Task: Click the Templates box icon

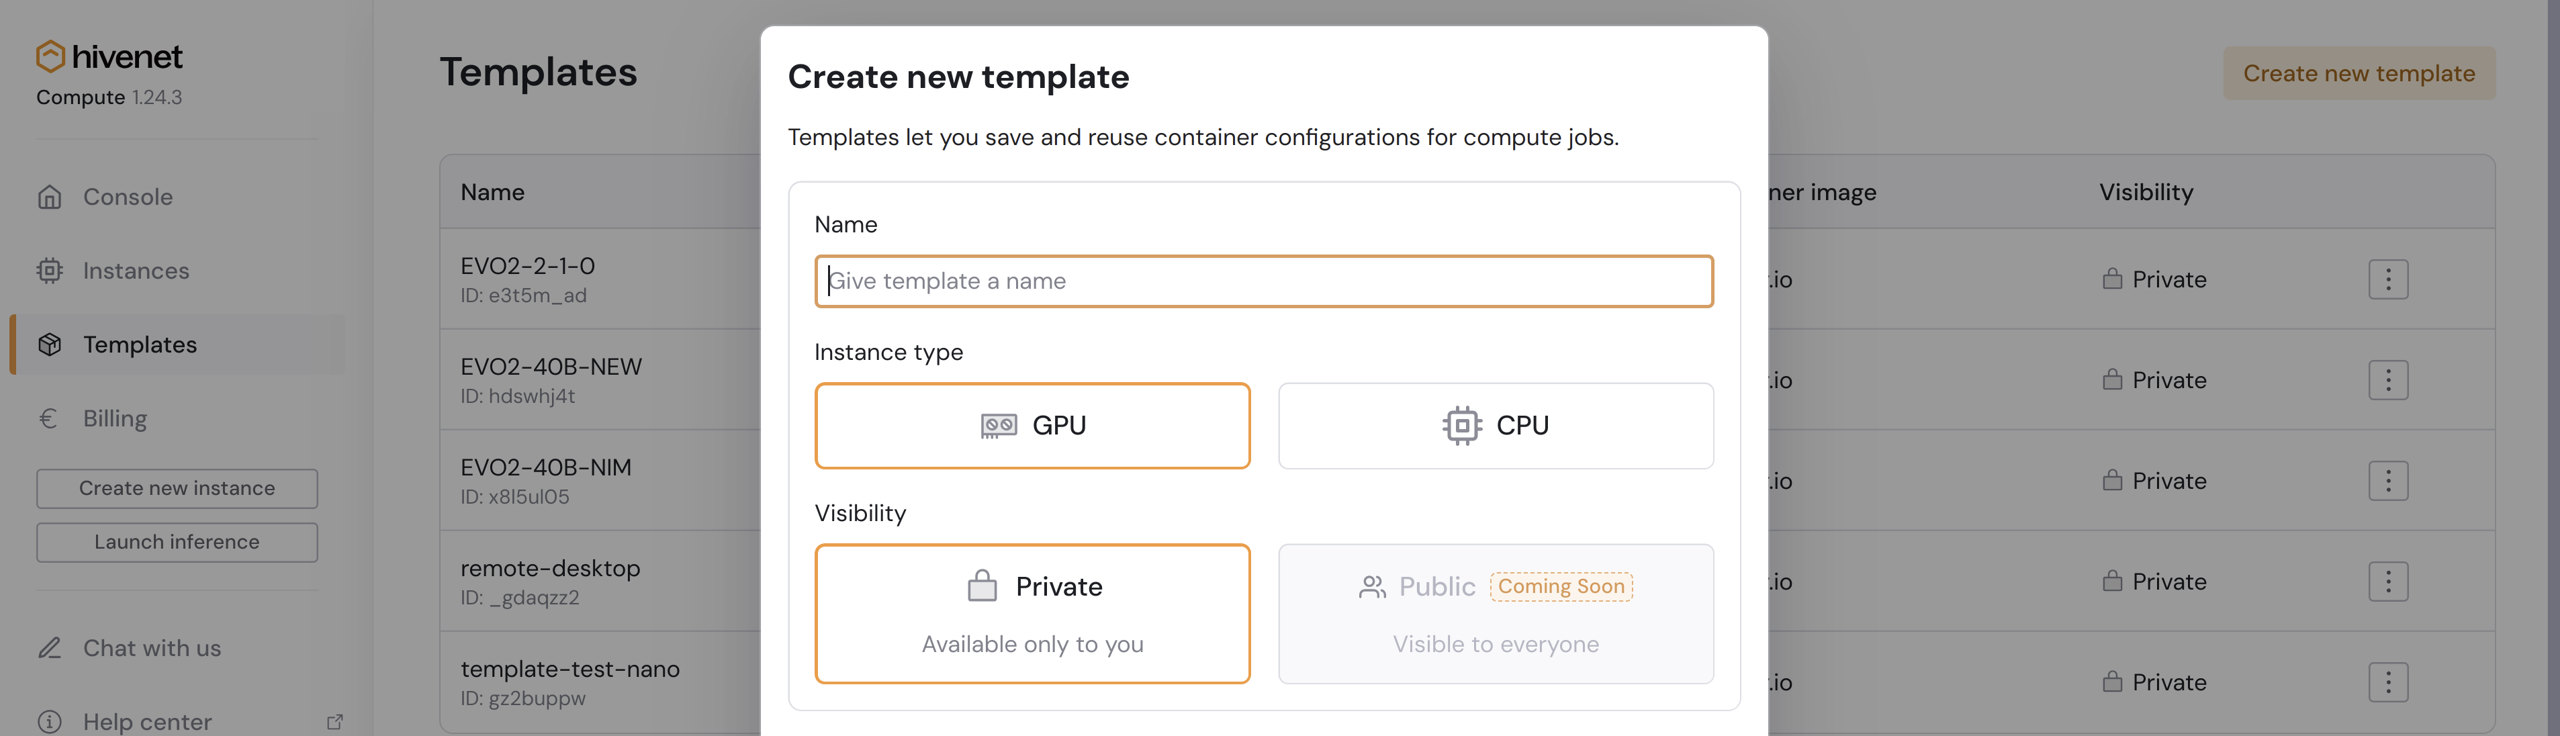Action: coord(50,345)
